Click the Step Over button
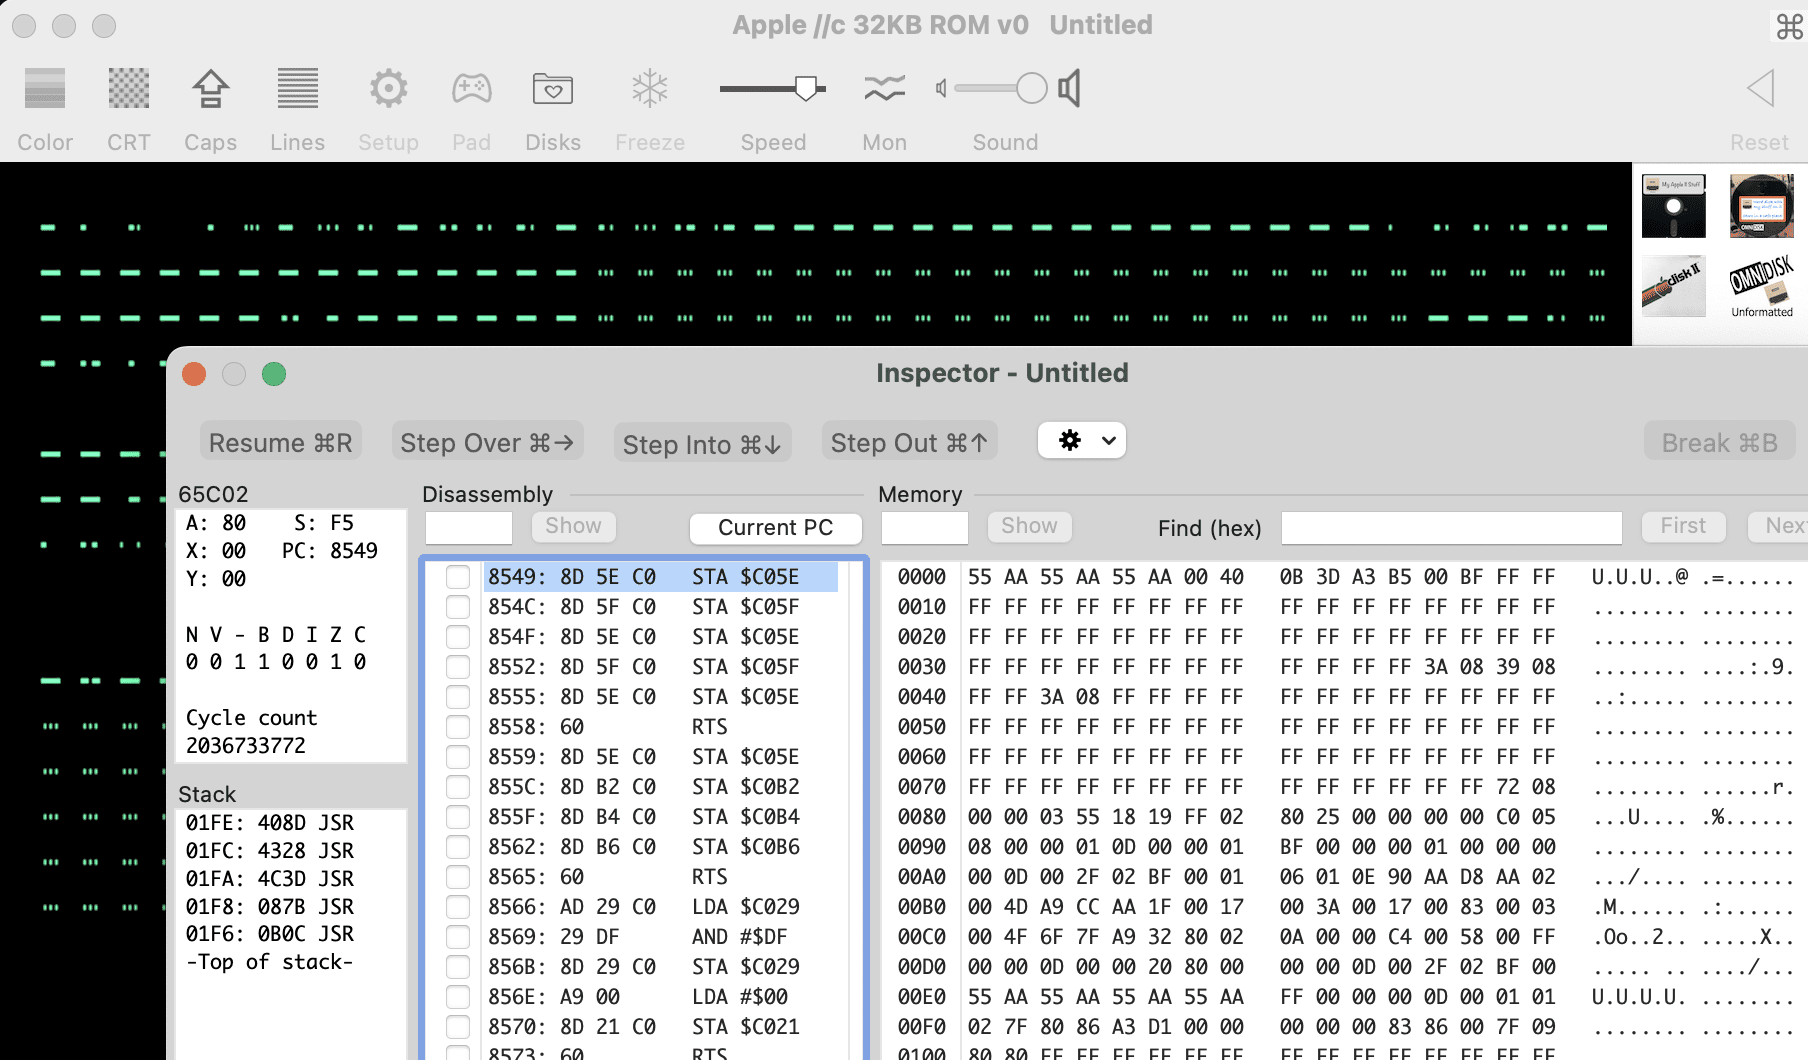The image size is (1808, 1060). point(487,442)
